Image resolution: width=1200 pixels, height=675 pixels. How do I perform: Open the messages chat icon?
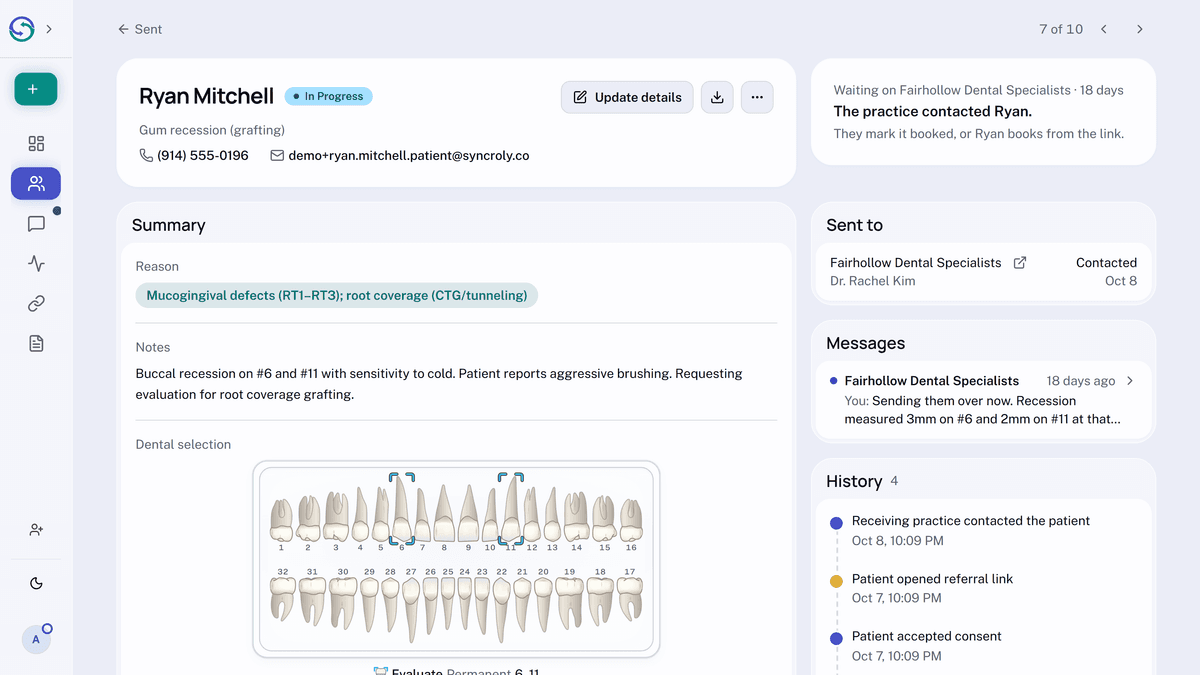(x=36, y=224)
